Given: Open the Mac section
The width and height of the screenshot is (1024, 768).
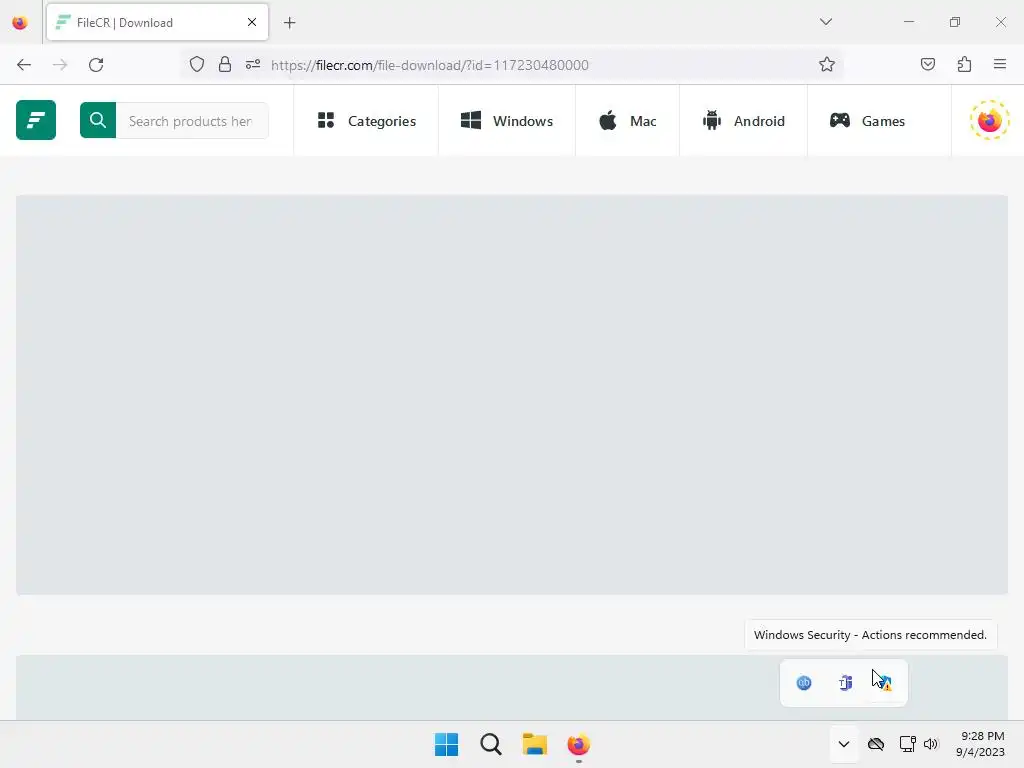Looking at the screenshot, I should click(628, 121).
